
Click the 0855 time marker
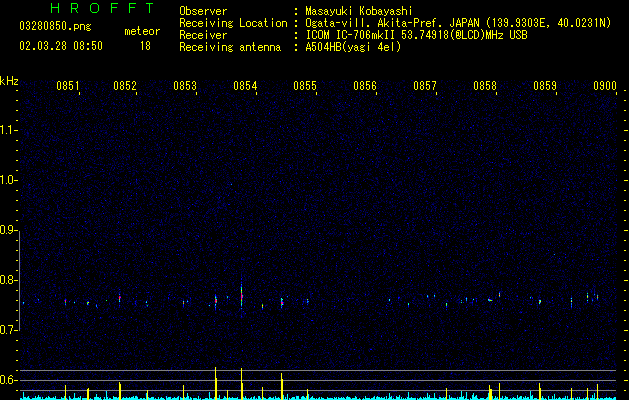(305, 86)
